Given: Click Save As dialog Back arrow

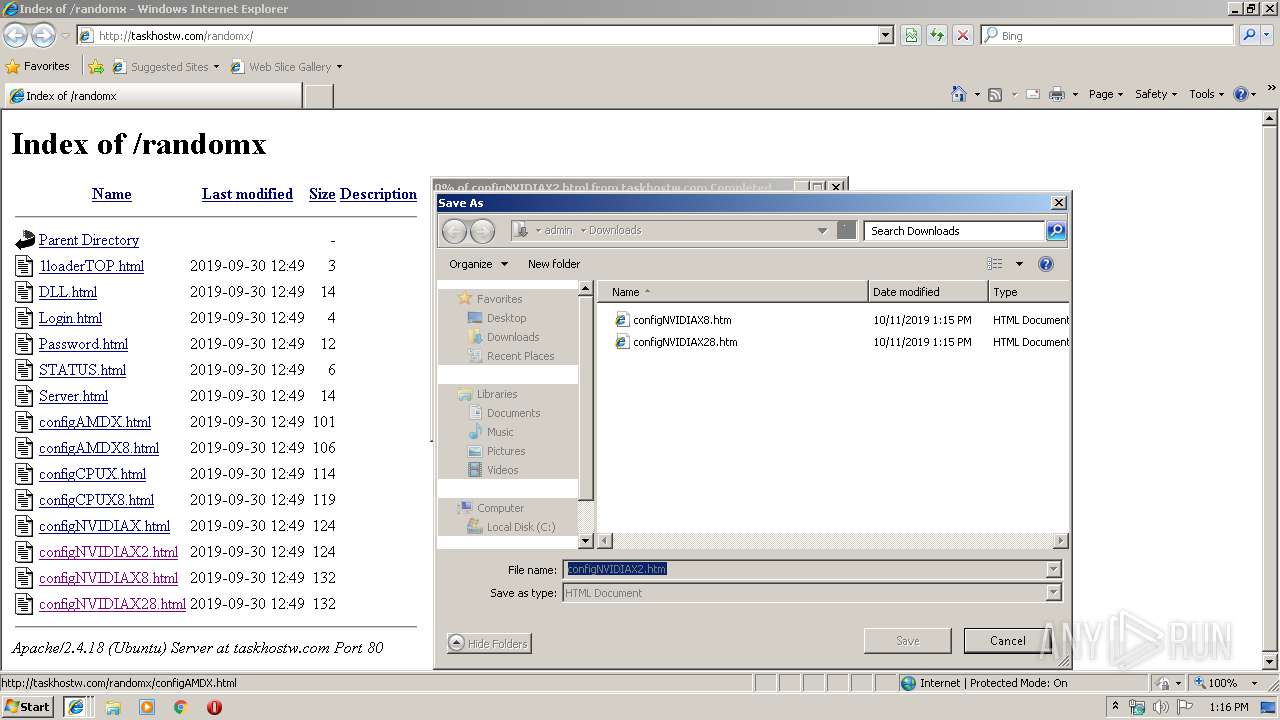Looking at the screenshot, I should pos(455,231).
